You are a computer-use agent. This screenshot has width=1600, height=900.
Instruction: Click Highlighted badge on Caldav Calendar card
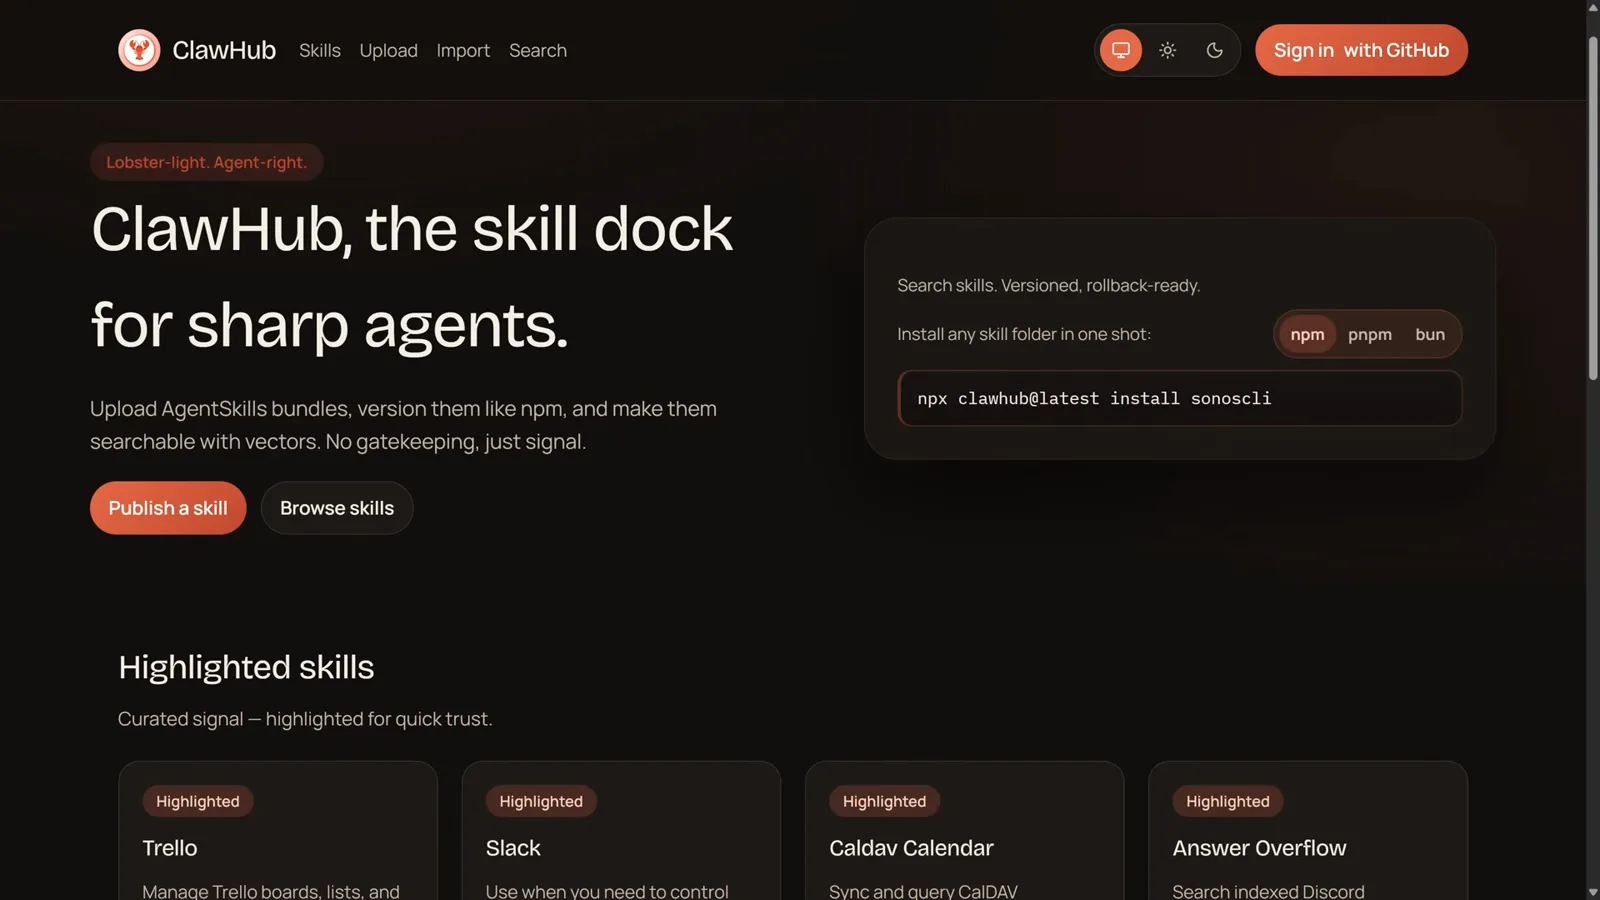pos(885,801)
